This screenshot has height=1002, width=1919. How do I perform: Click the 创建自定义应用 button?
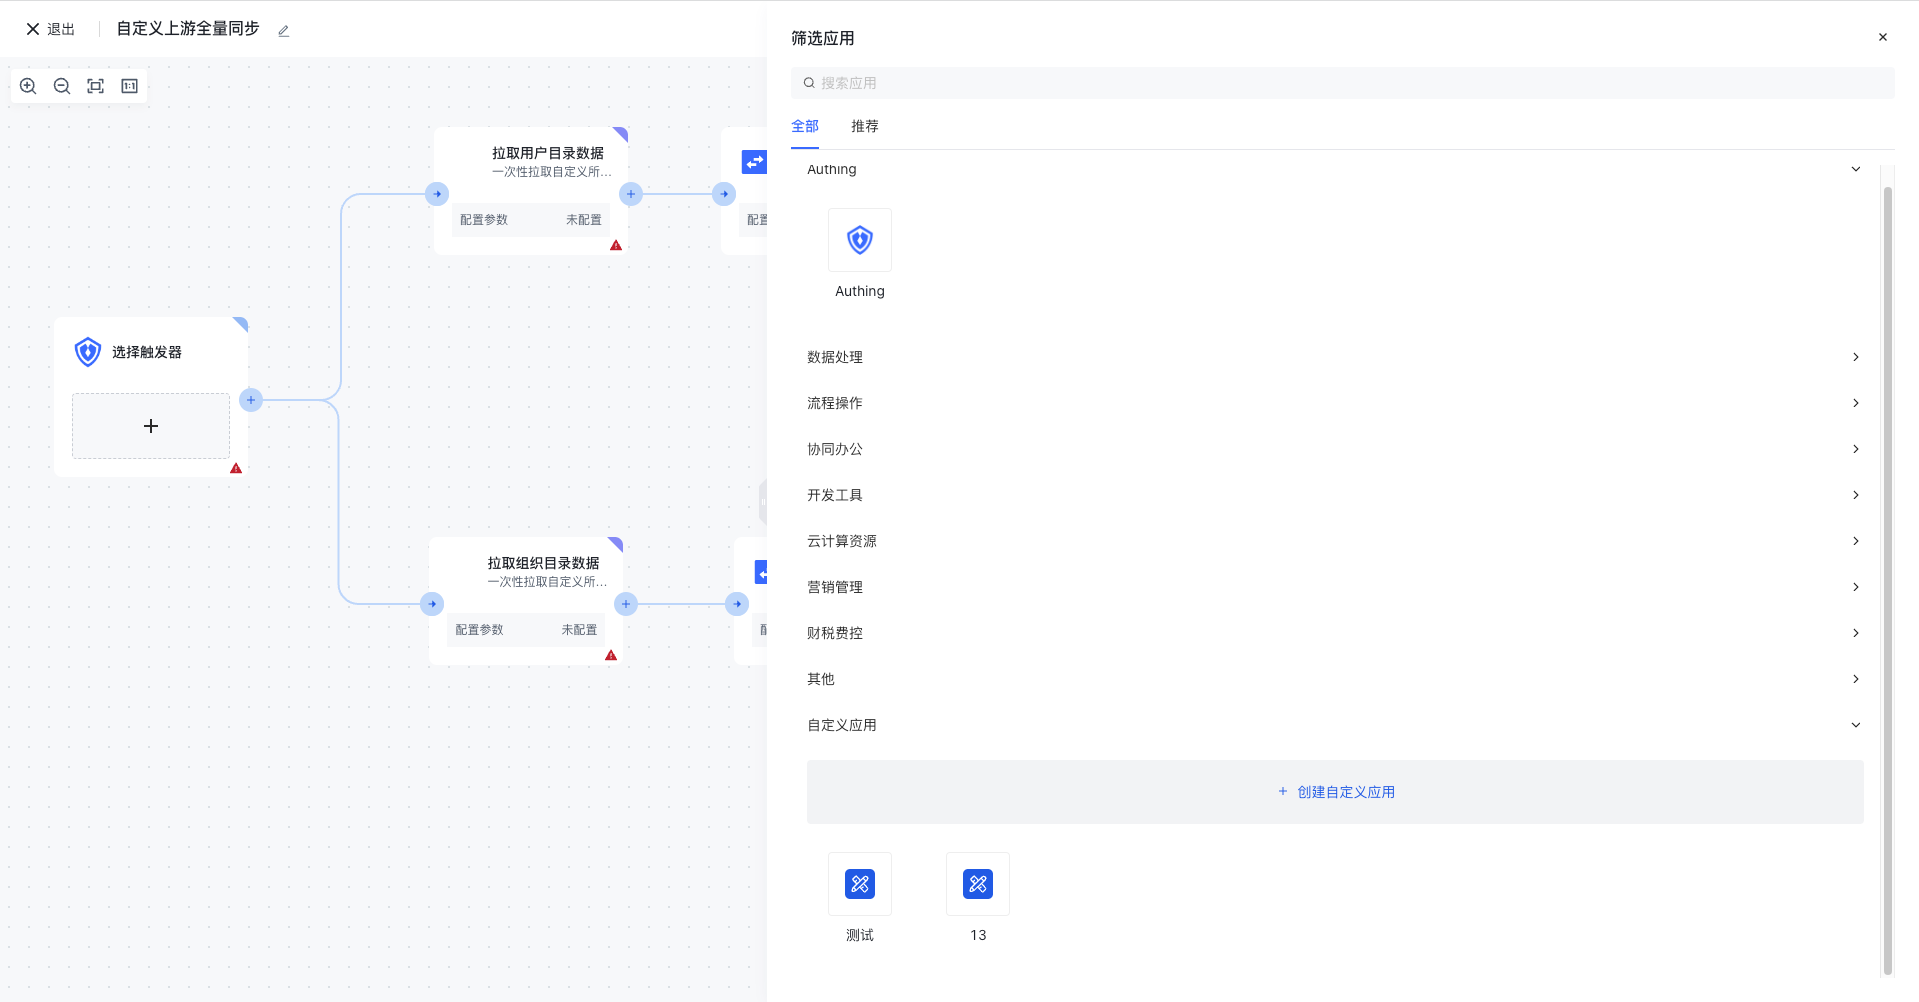pos(1335,792)
